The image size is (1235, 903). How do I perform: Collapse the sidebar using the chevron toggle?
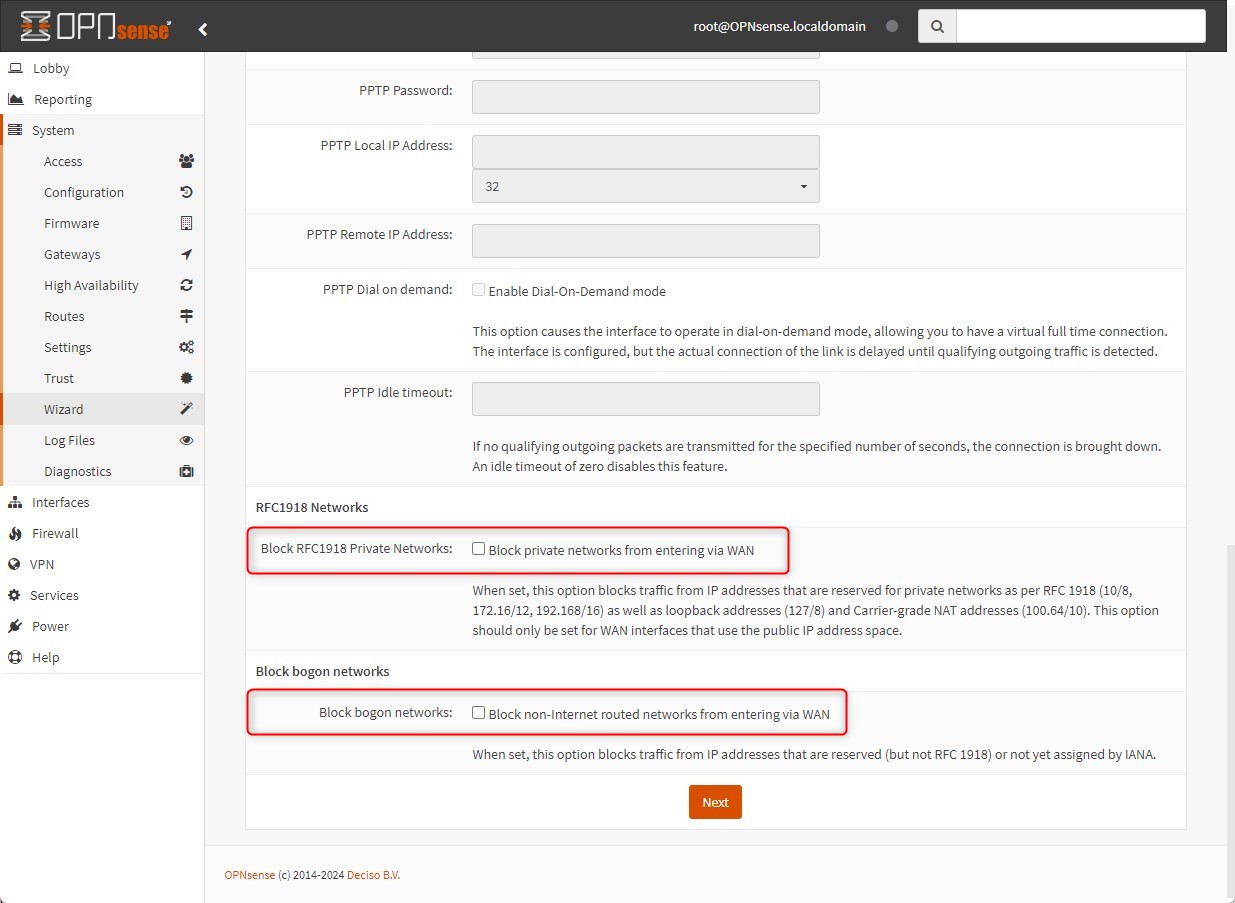[203, 29]
